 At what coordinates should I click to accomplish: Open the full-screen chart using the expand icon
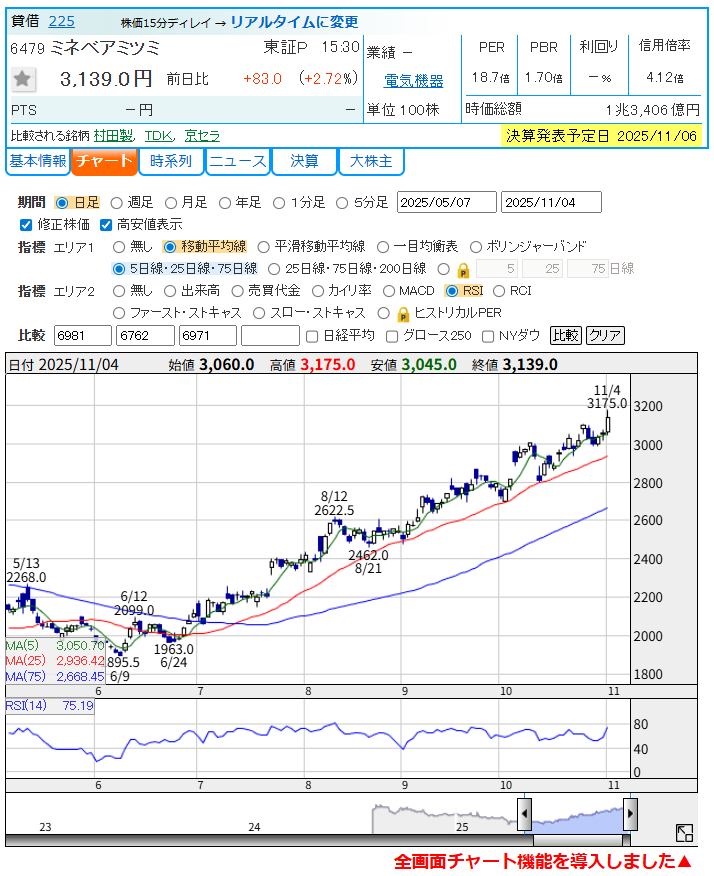[685, 832]
